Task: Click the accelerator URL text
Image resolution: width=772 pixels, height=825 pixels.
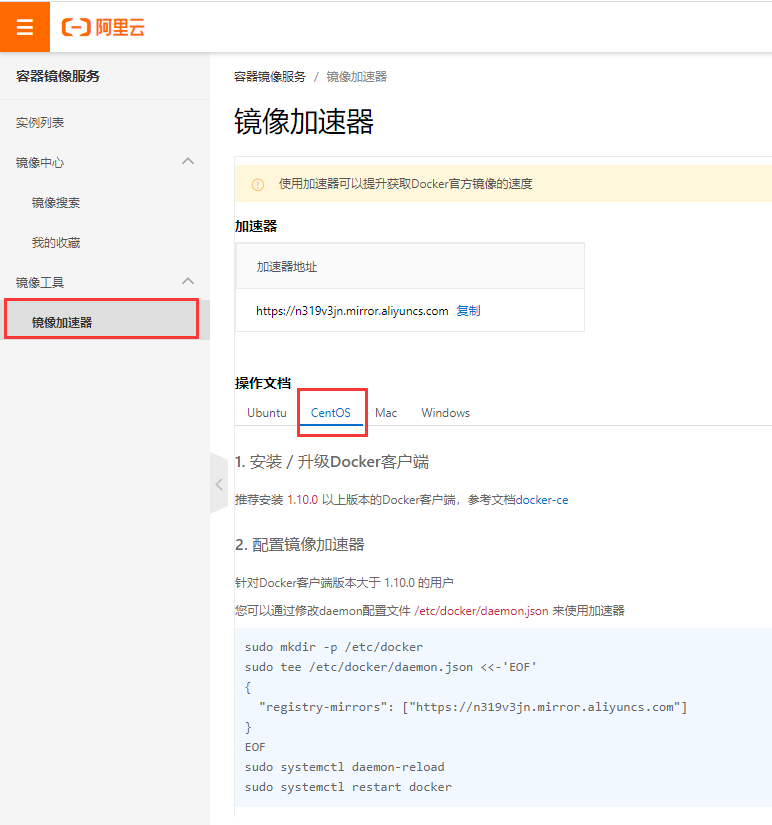Action: 352,311
